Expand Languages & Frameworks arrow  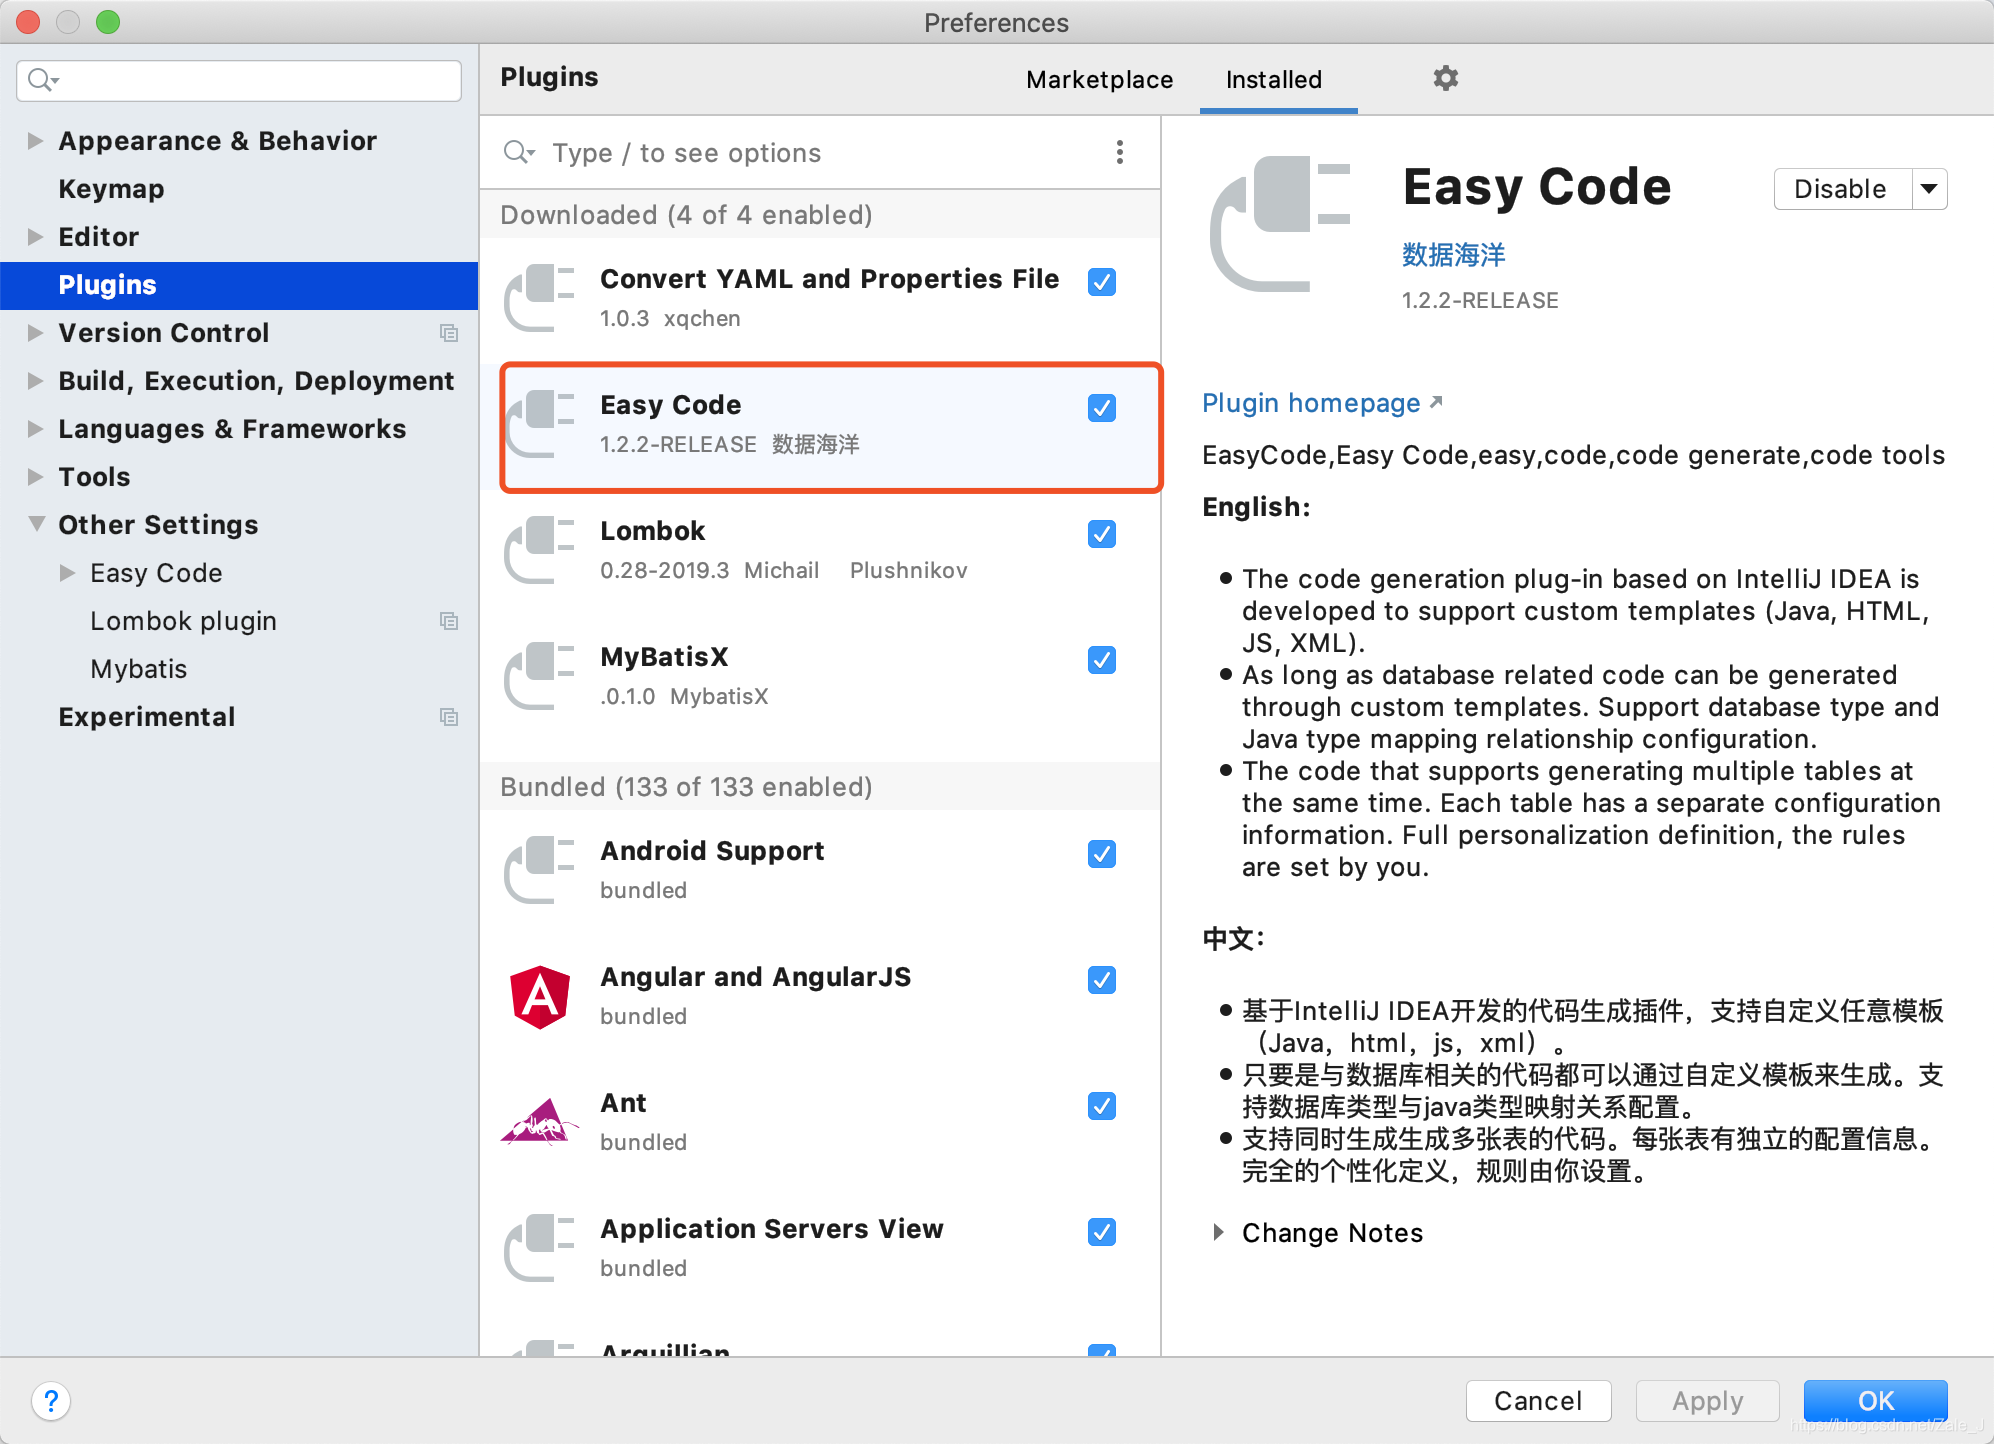pos(35,429)
